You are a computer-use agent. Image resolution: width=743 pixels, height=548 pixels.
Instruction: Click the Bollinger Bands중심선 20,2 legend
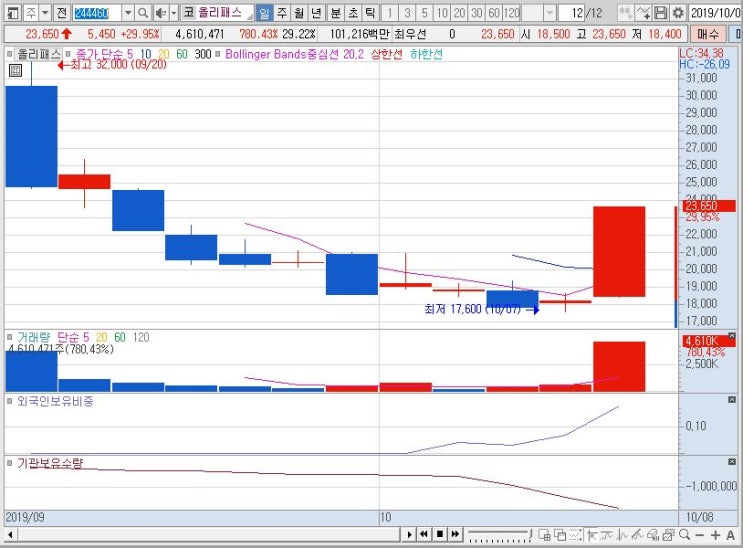294,54
